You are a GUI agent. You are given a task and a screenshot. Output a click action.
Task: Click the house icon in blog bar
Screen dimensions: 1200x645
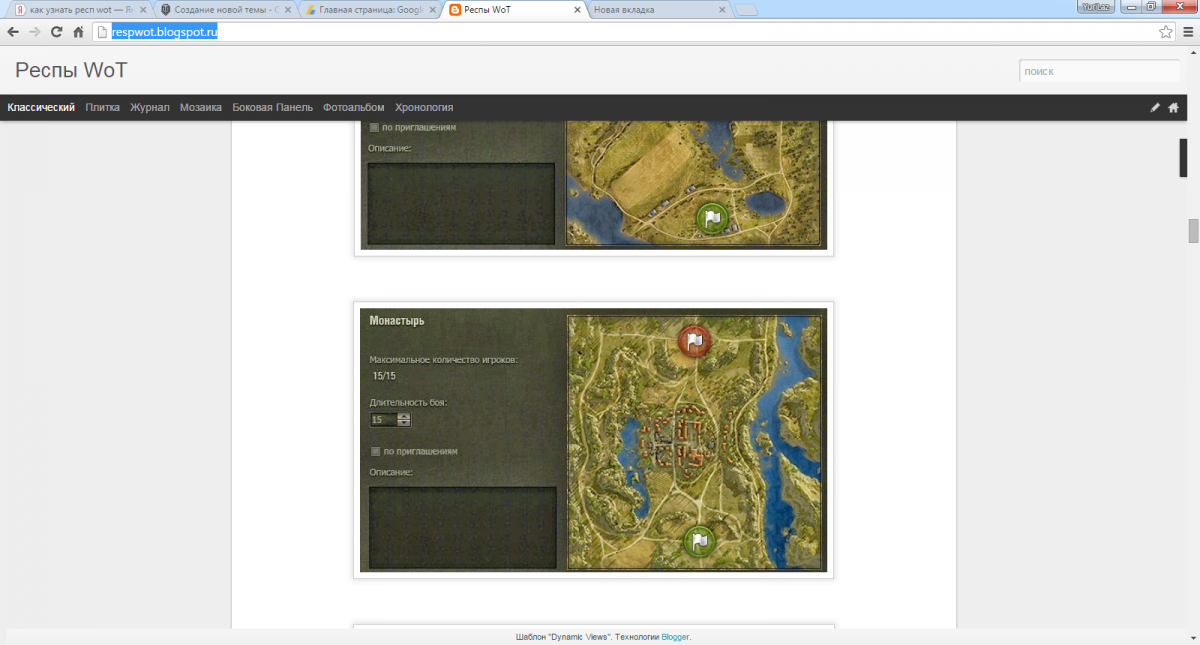1173,107
